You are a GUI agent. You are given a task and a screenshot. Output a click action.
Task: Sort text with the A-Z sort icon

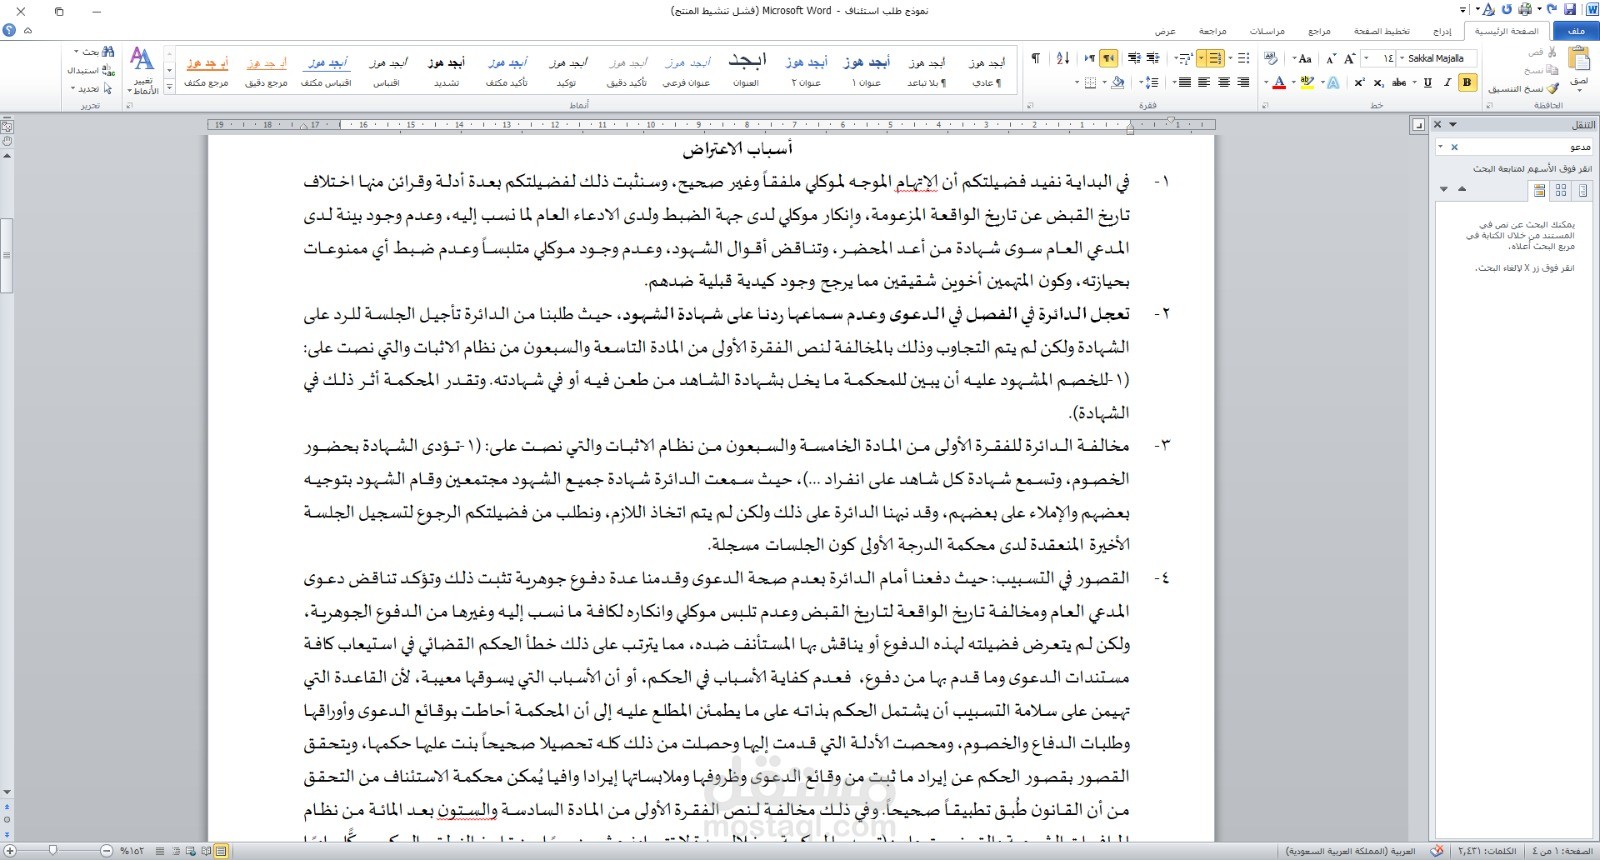click(x=1063, y=59)
